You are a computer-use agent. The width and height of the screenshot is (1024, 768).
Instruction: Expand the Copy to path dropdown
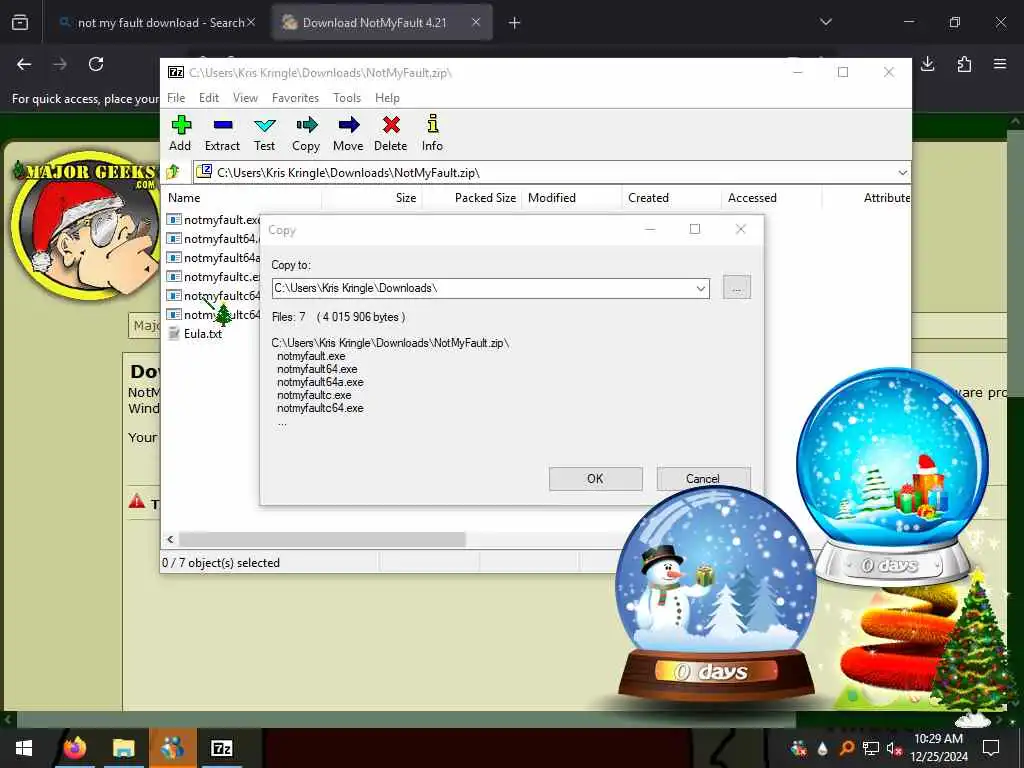tap(701, 289)
